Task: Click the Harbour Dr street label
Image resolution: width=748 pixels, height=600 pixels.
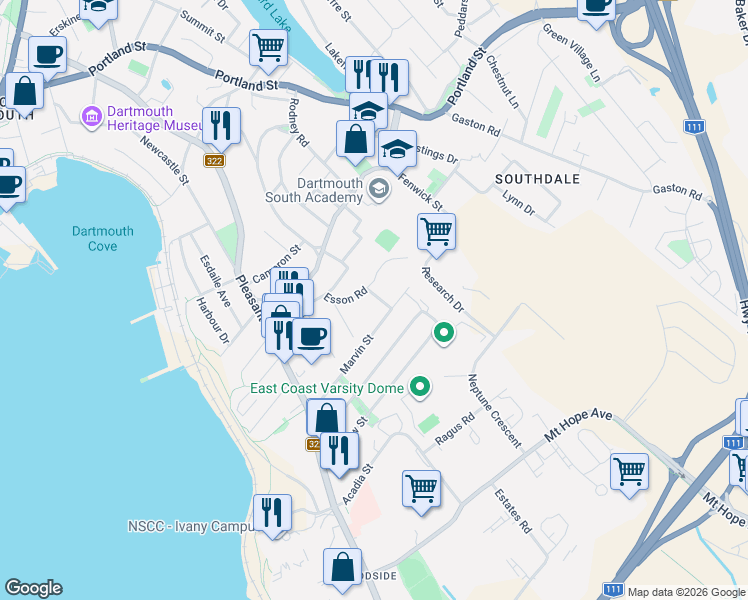Action: point(213,321)
